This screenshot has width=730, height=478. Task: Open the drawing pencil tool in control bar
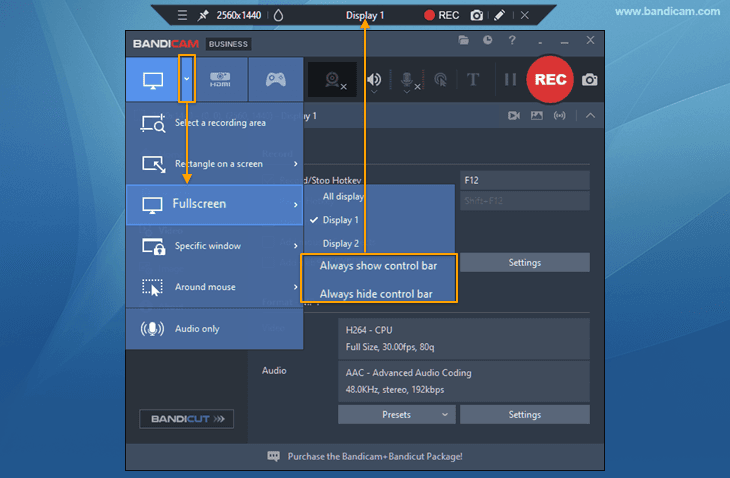click(499, 15)
